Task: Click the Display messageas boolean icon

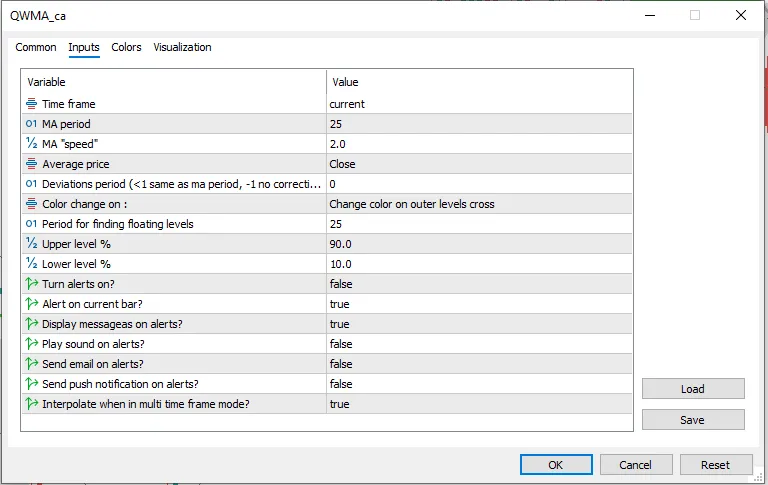Action: coord(31,324)
